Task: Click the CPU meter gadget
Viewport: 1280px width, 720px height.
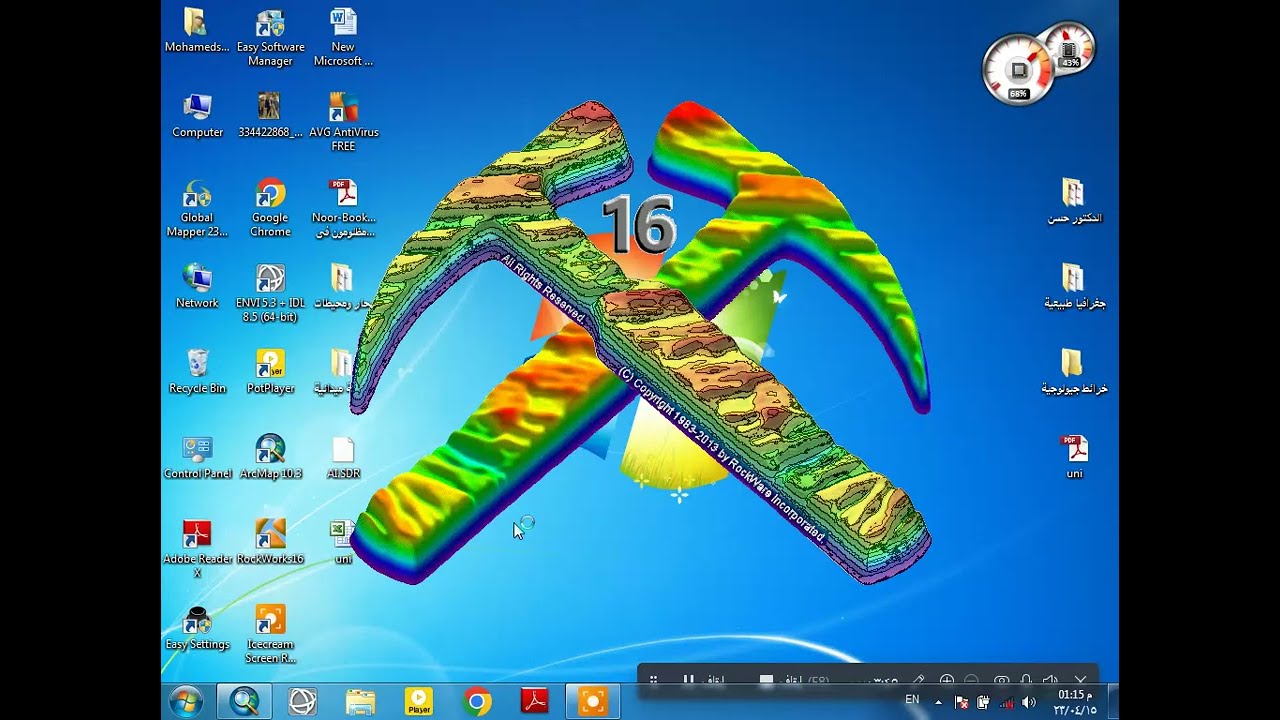Action: click(1018, 70)
